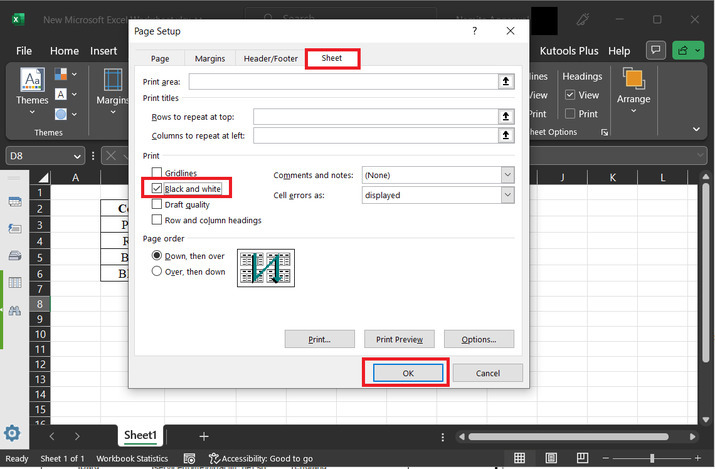This screenshot has height=469, width=715.
Task: Click the Print area input field
Action: 343,82
